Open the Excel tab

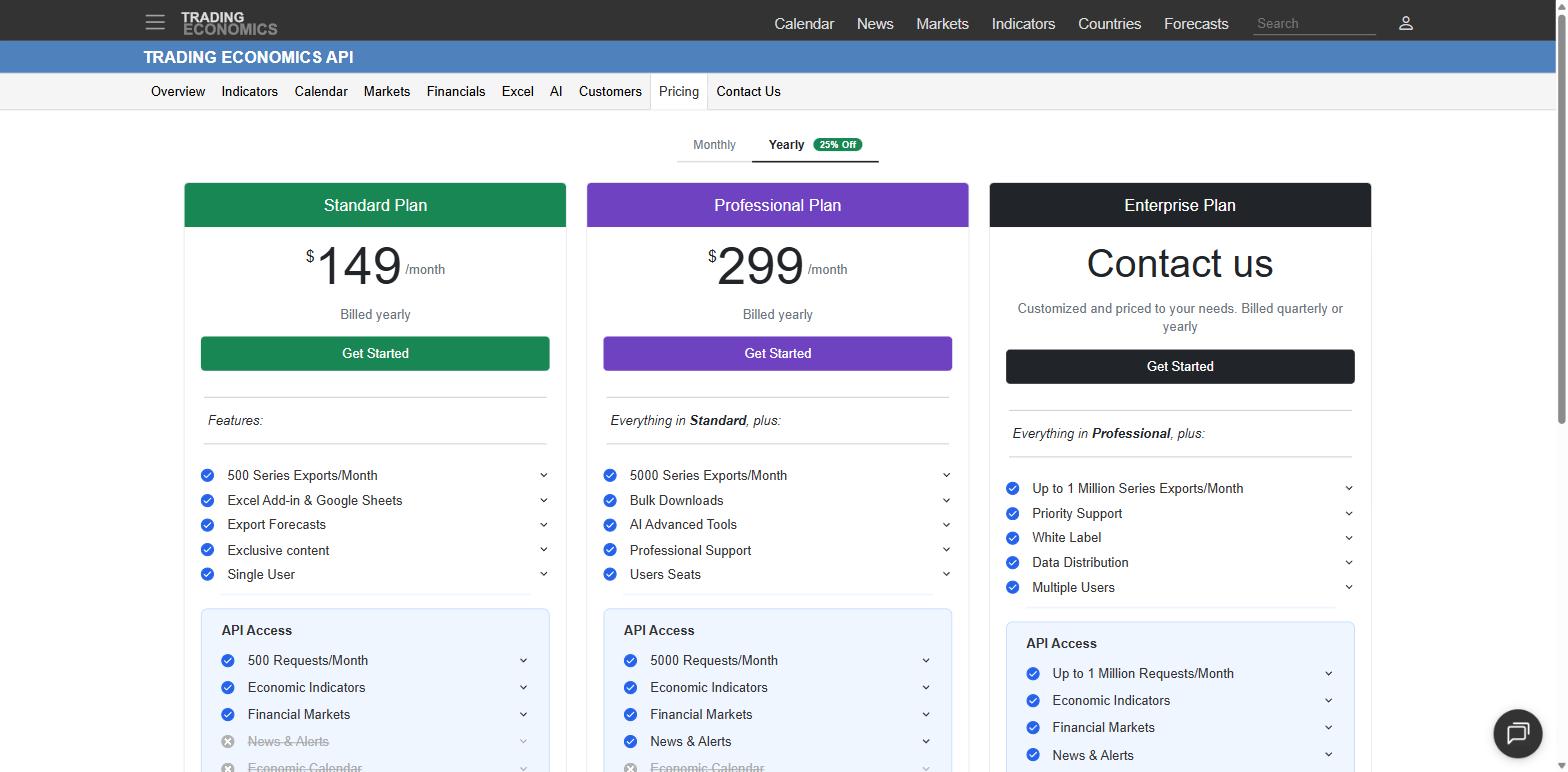(x=517, y=91)
